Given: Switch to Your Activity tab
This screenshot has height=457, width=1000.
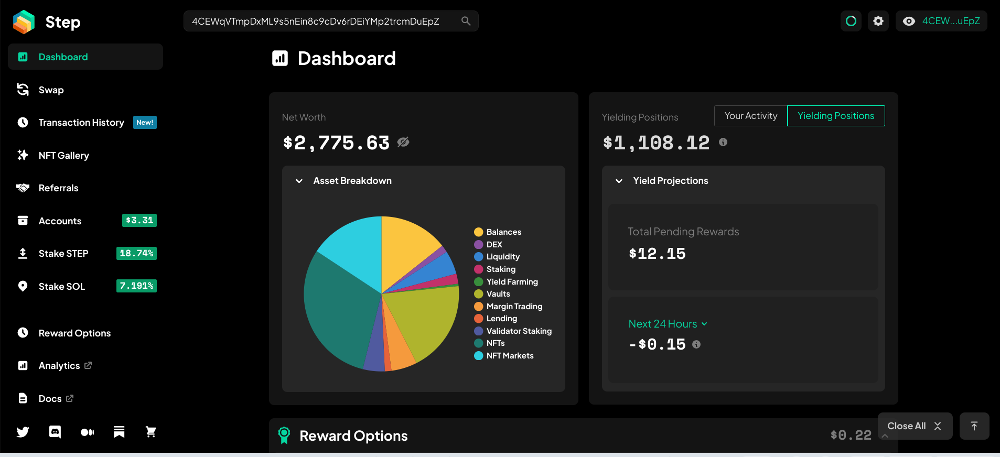Looking at the screenshot, I should click(x=751, y=116).
